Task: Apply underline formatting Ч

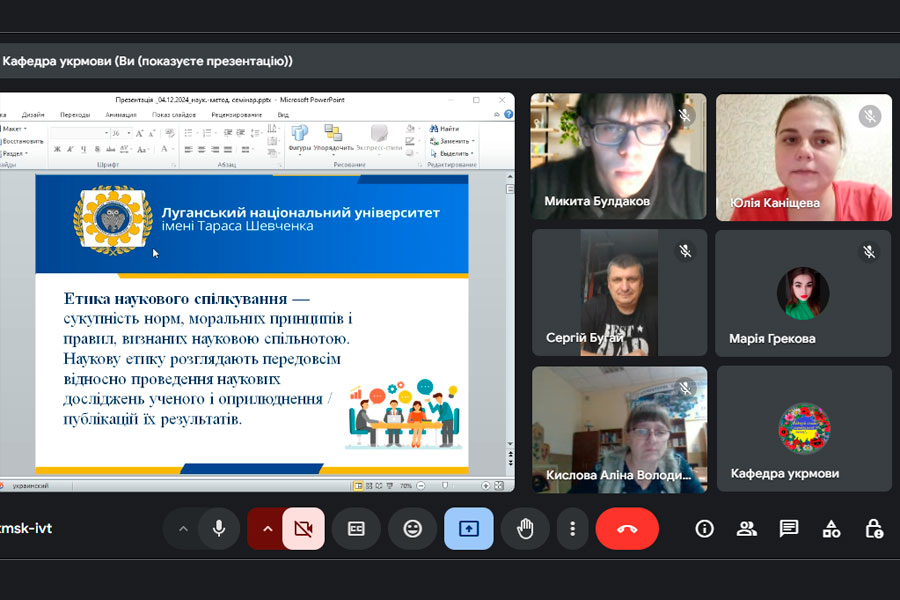Action: coord(83,149)
